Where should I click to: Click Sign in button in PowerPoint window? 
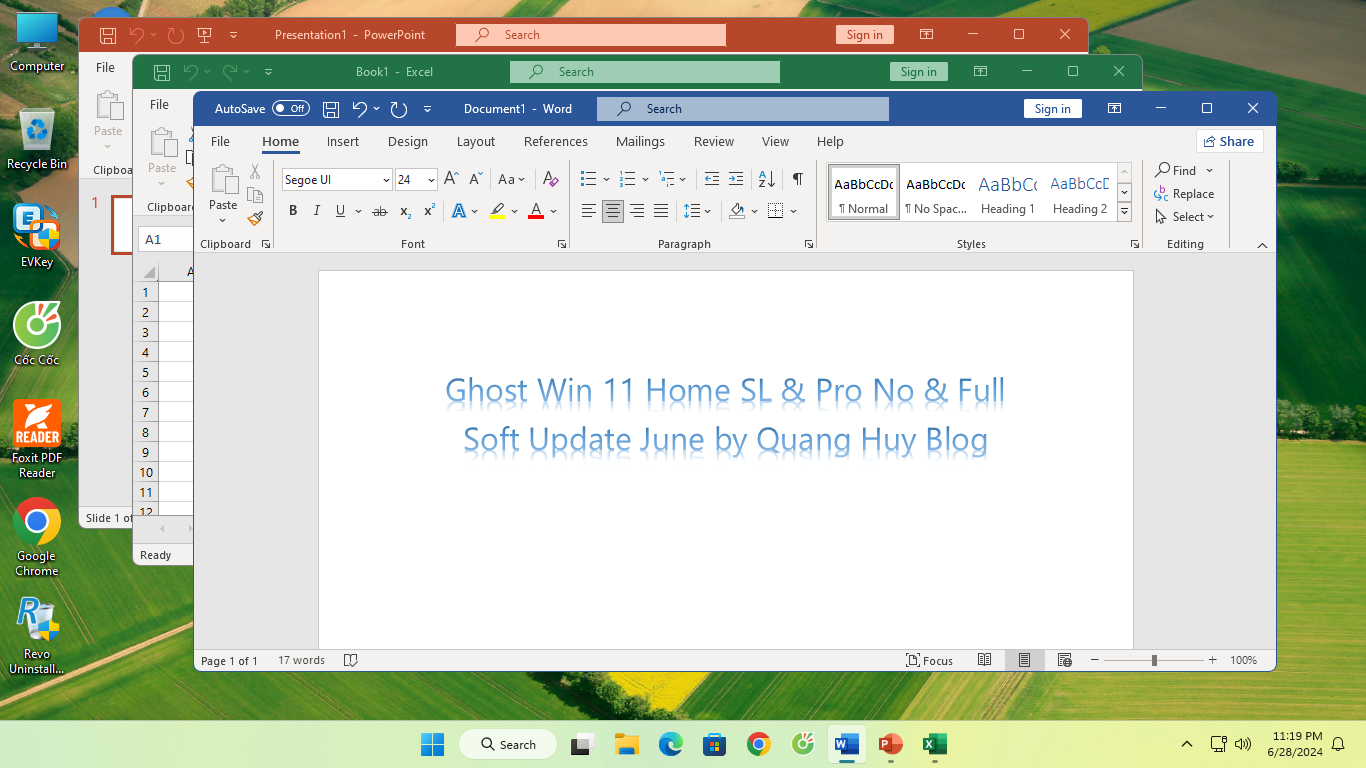coord(864,35)
